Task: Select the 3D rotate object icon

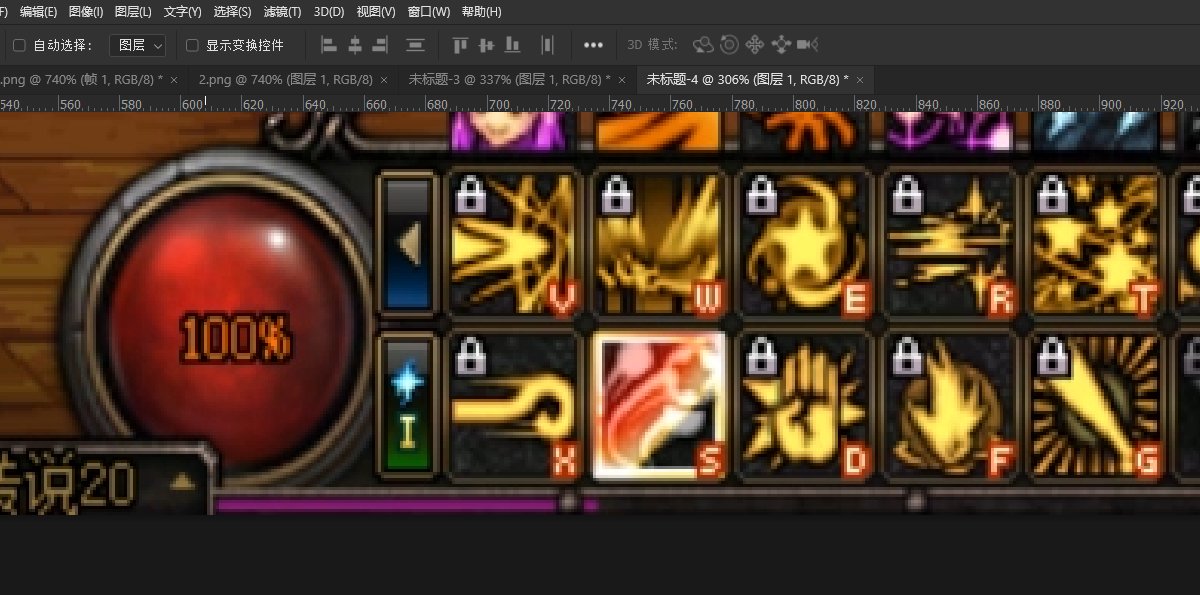Action: (703, 45)
